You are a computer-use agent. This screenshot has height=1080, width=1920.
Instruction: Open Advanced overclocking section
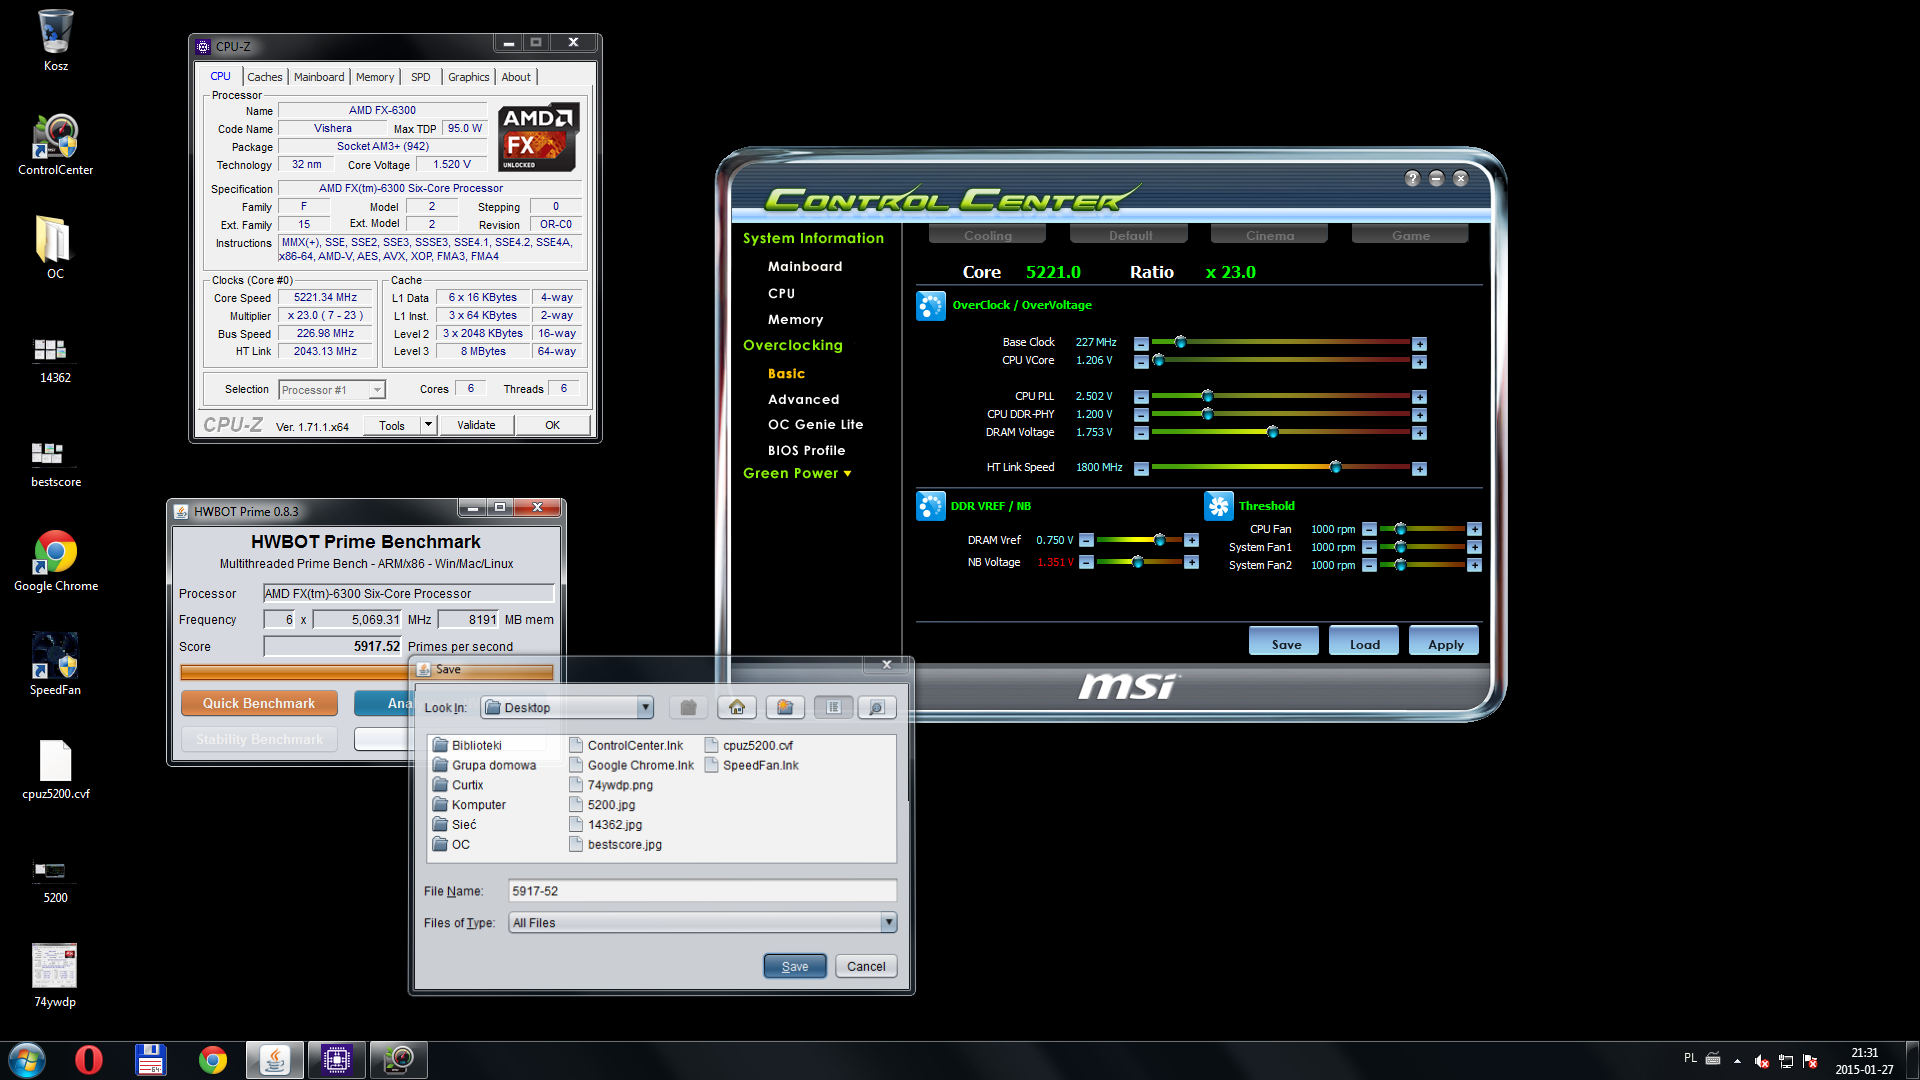click(x=803, y=399)
